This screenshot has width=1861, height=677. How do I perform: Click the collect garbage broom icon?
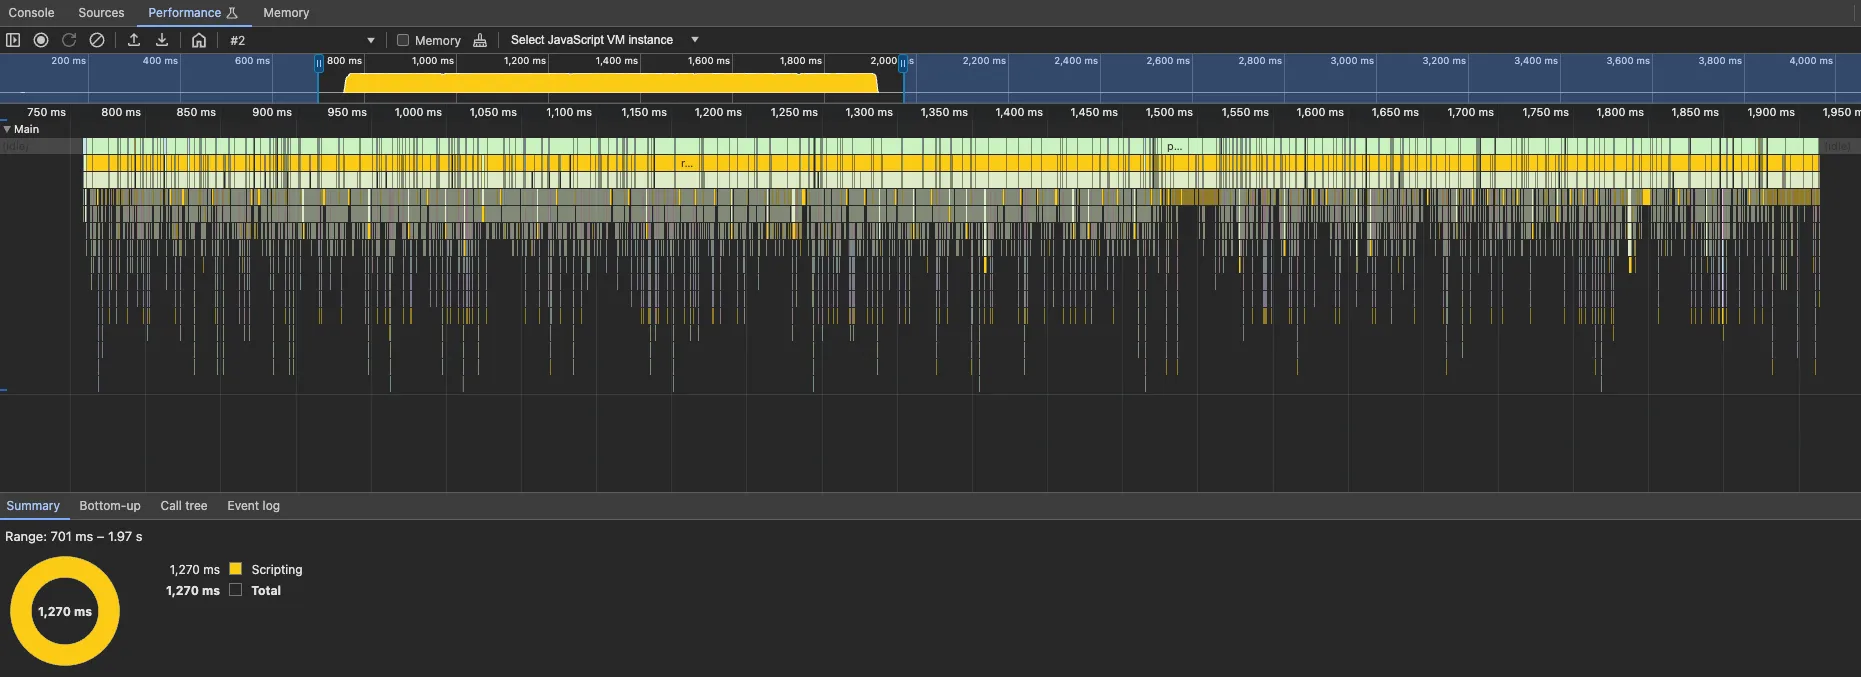pyautogui.click(x=480, y=40)
